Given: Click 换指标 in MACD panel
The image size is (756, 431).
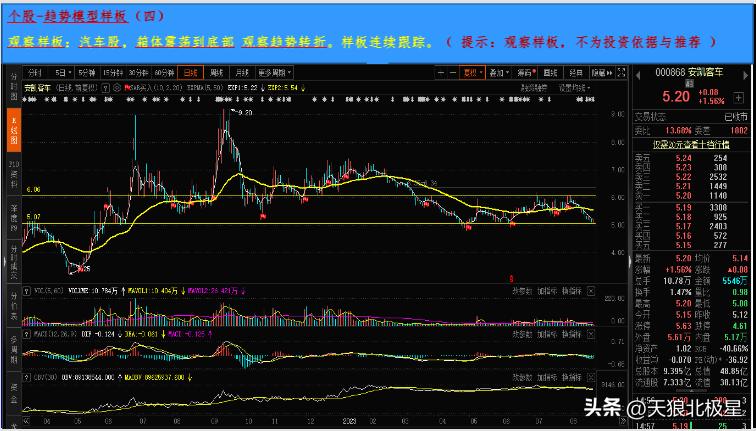Looking at the screenshot, I should (x=573, y=334).
